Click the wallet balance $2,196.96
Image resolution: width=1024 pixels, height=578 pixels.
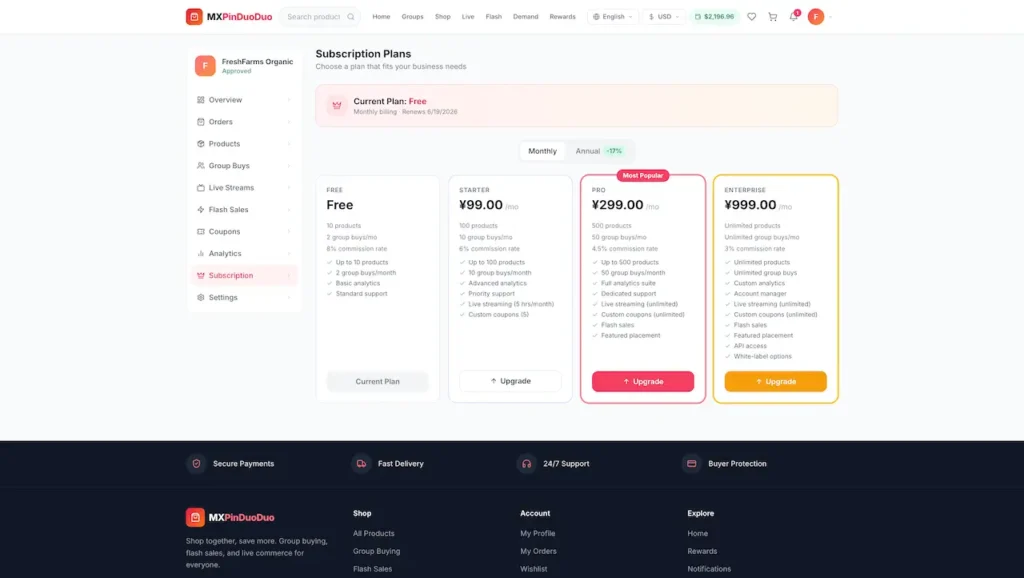click(x=714, y=16)
